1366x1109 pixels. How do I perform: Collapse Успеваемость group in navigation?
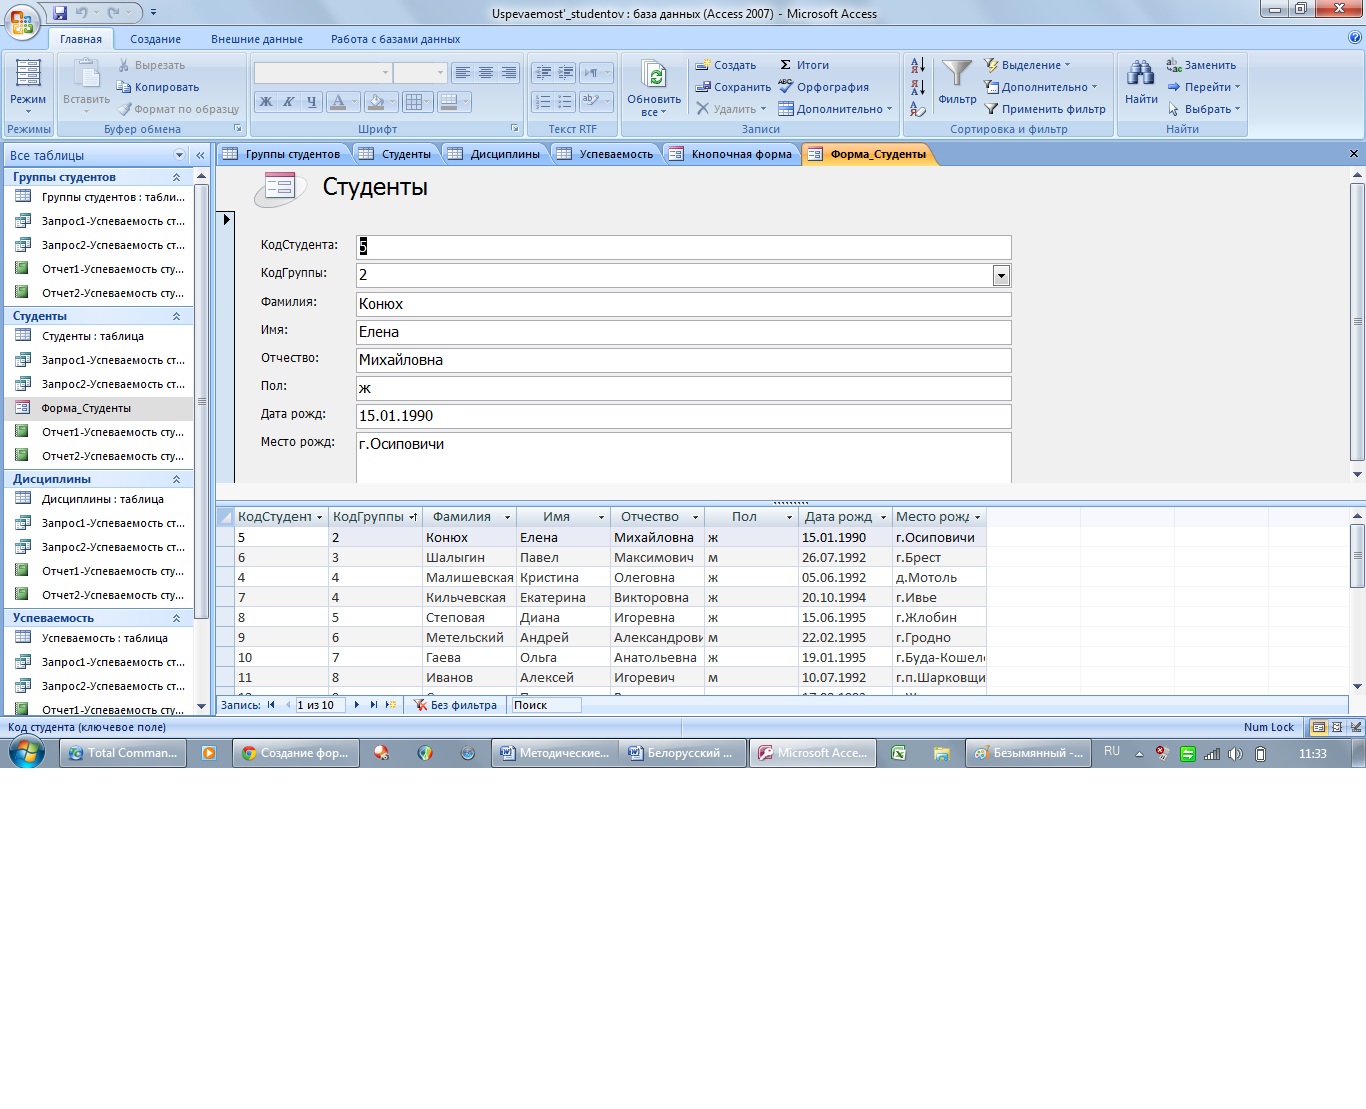(x=176, y=618)
